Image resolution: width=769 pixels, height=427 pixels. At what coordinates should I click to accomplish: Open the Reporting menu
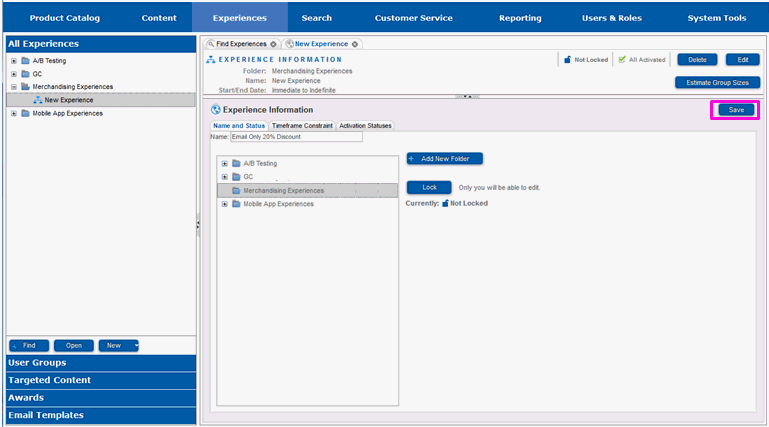(520, 18)
